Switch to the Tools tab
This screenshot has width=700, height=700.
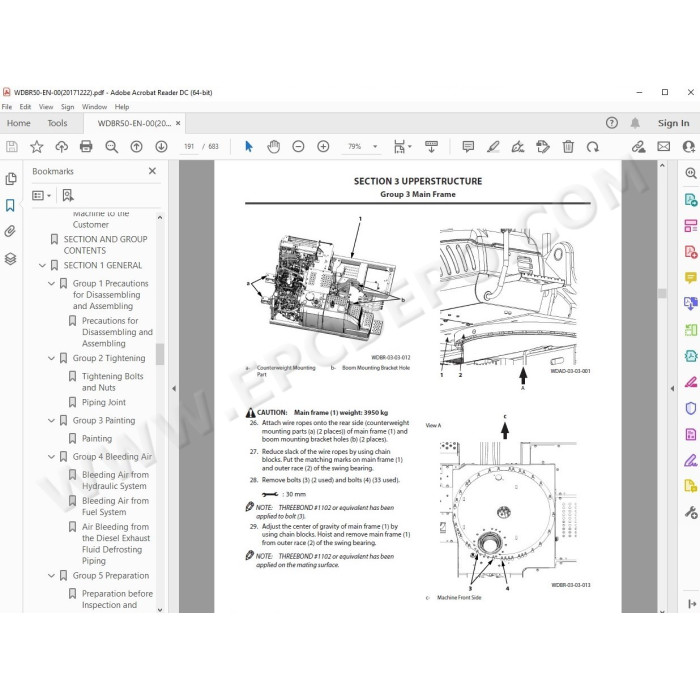[57, 123]
